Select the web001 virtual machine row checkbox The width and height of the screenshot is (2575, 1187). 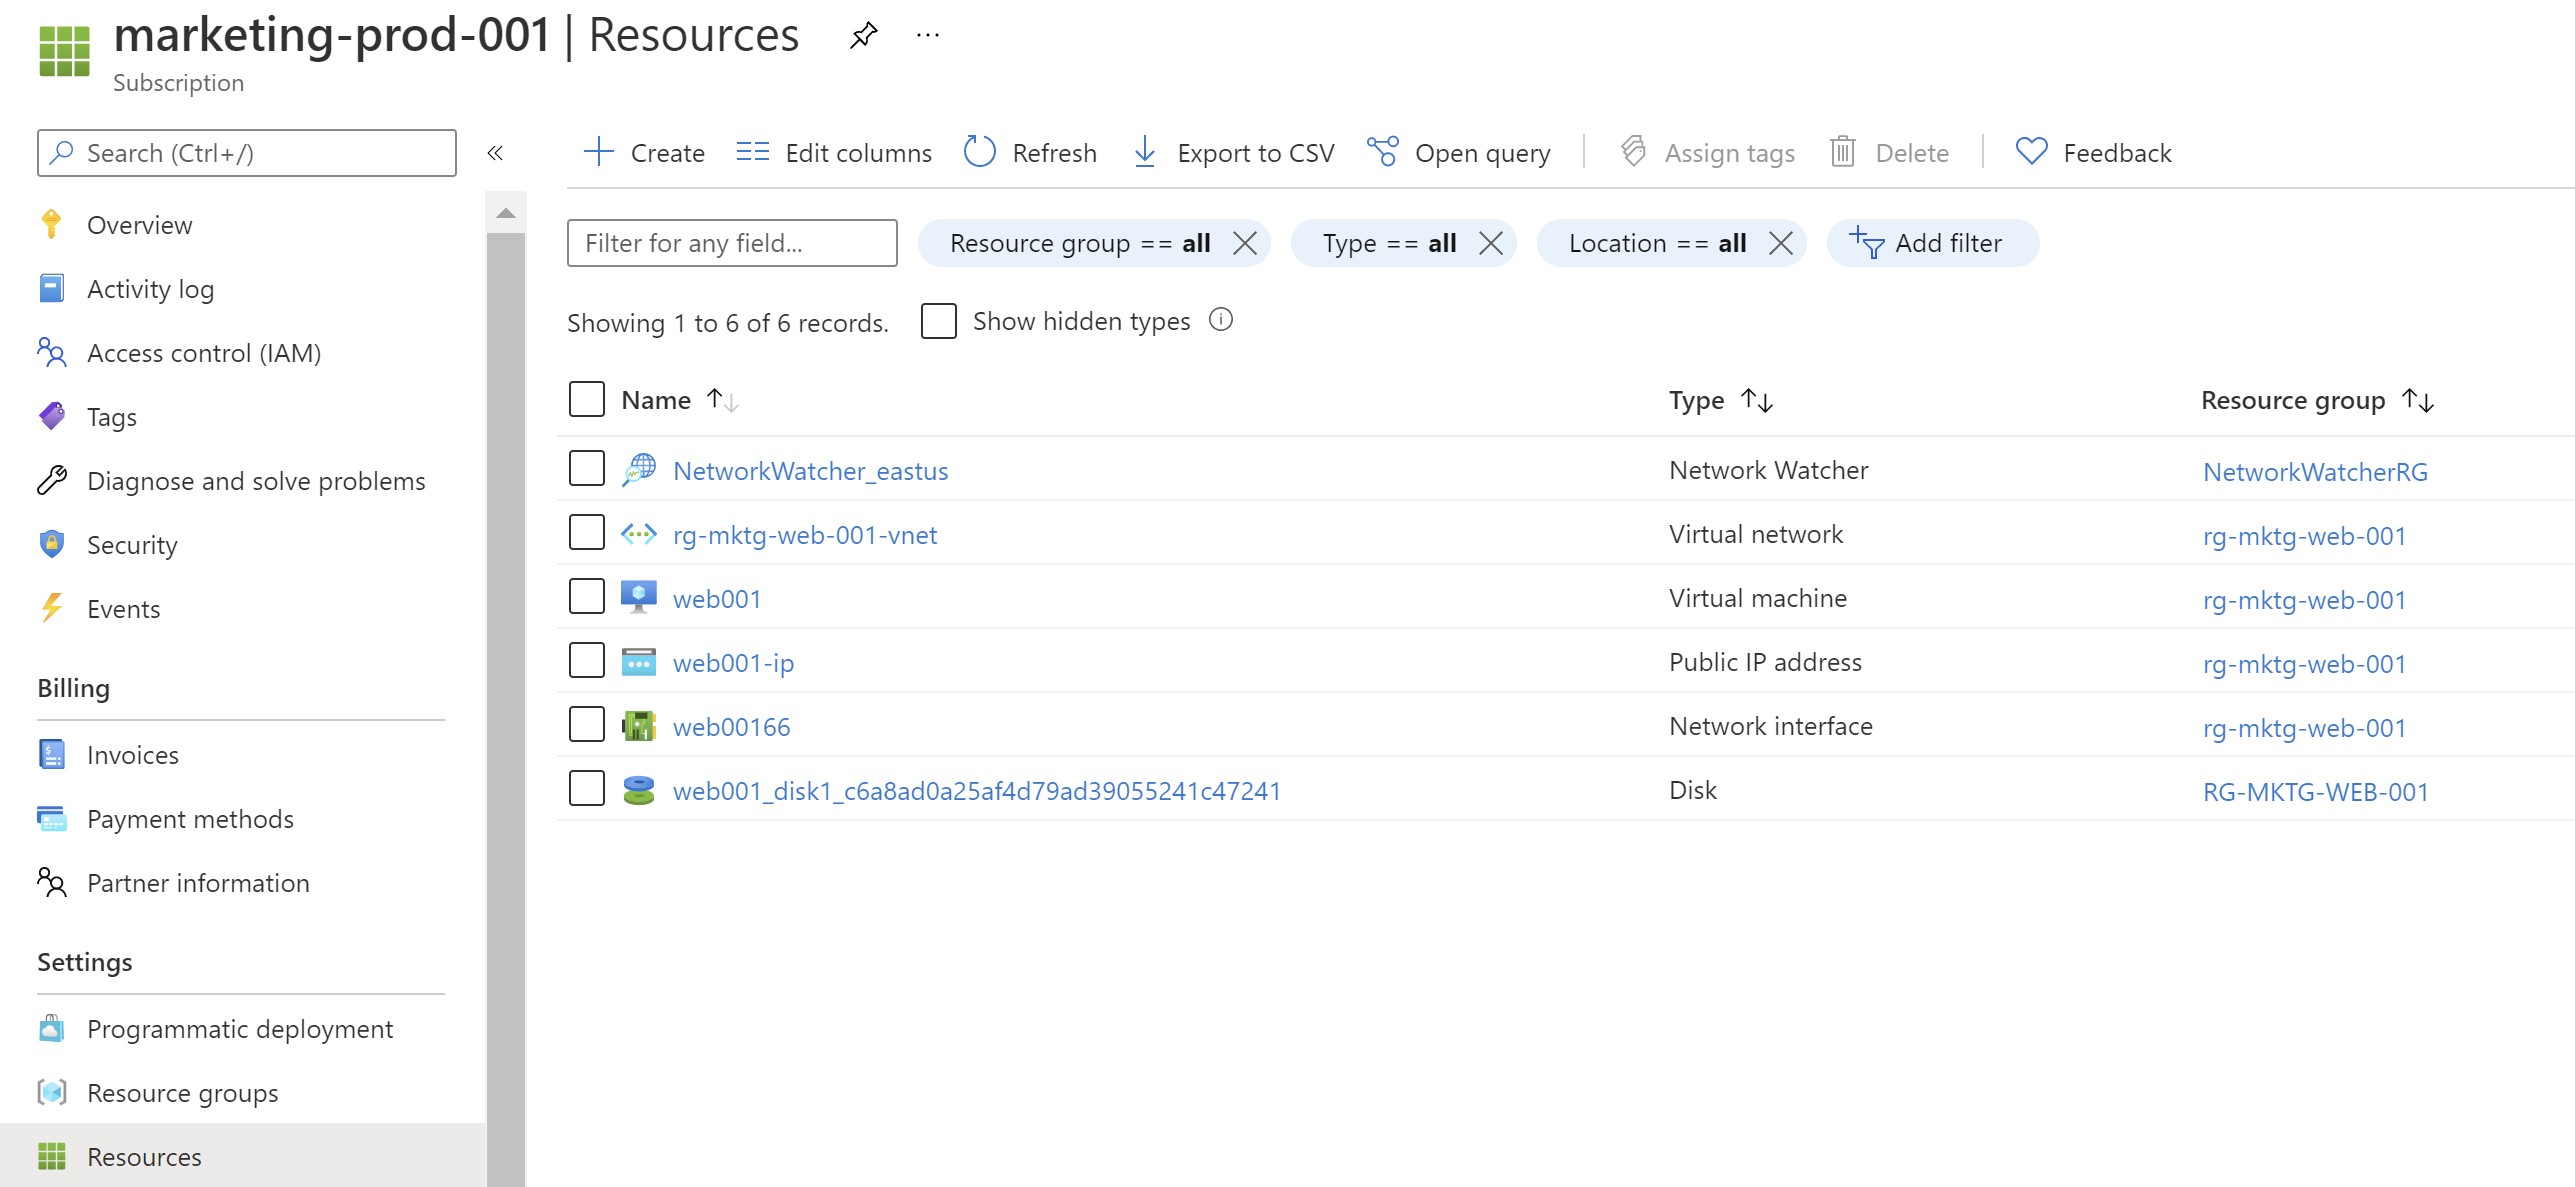coord(586,596)
